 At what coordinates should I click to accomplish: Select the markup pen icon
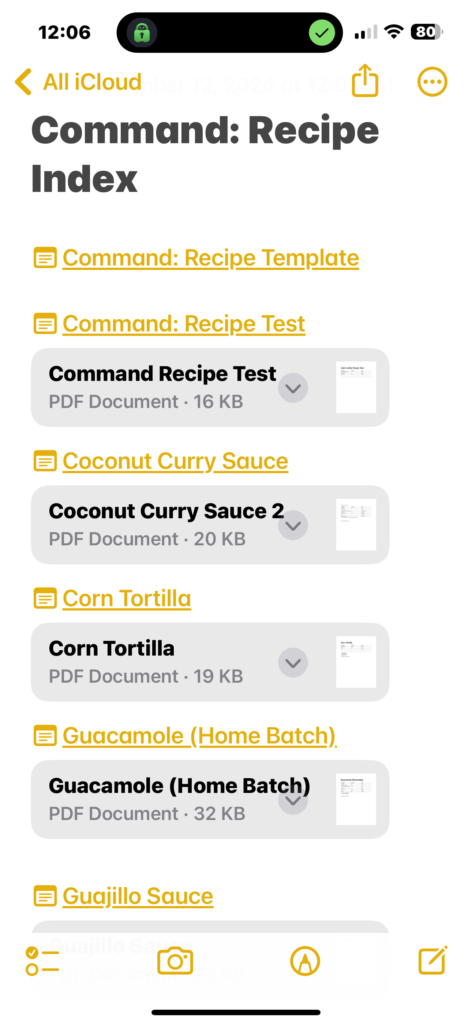tap(305, 961)
